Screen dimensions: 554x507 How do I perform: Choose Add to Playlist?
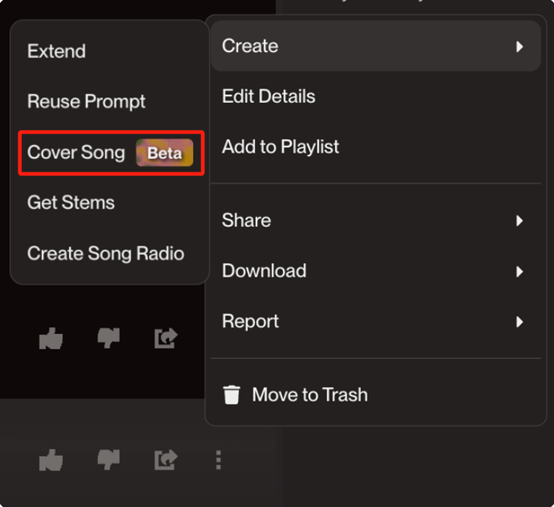point(281,147)
